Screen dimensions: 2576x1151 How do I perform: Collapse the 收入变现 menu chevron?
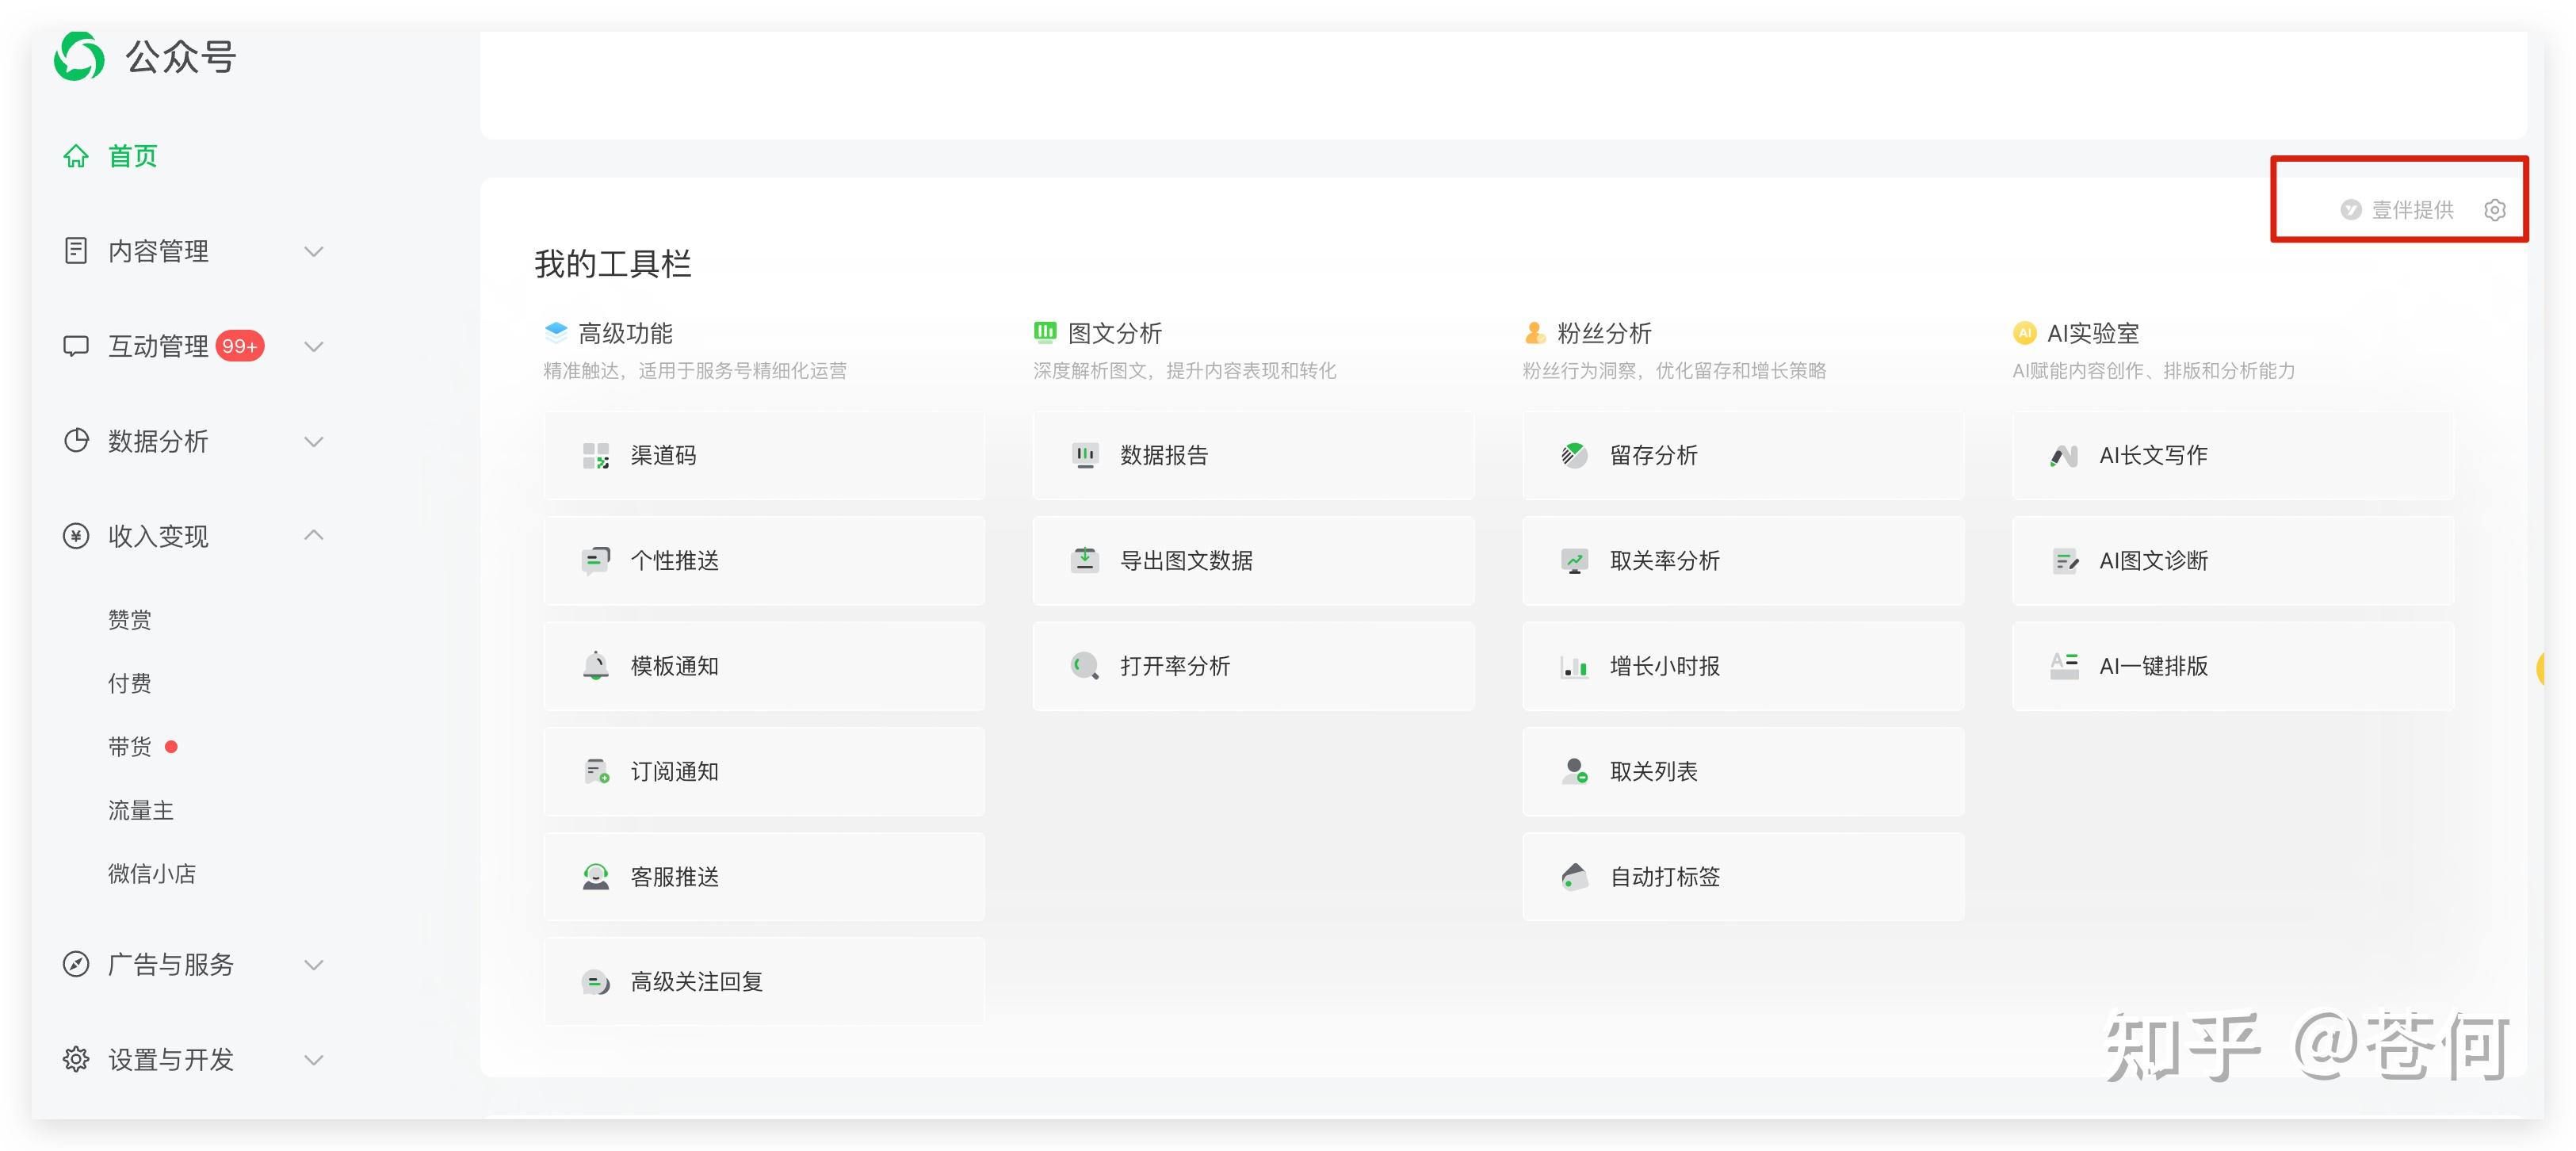(314, 536)
